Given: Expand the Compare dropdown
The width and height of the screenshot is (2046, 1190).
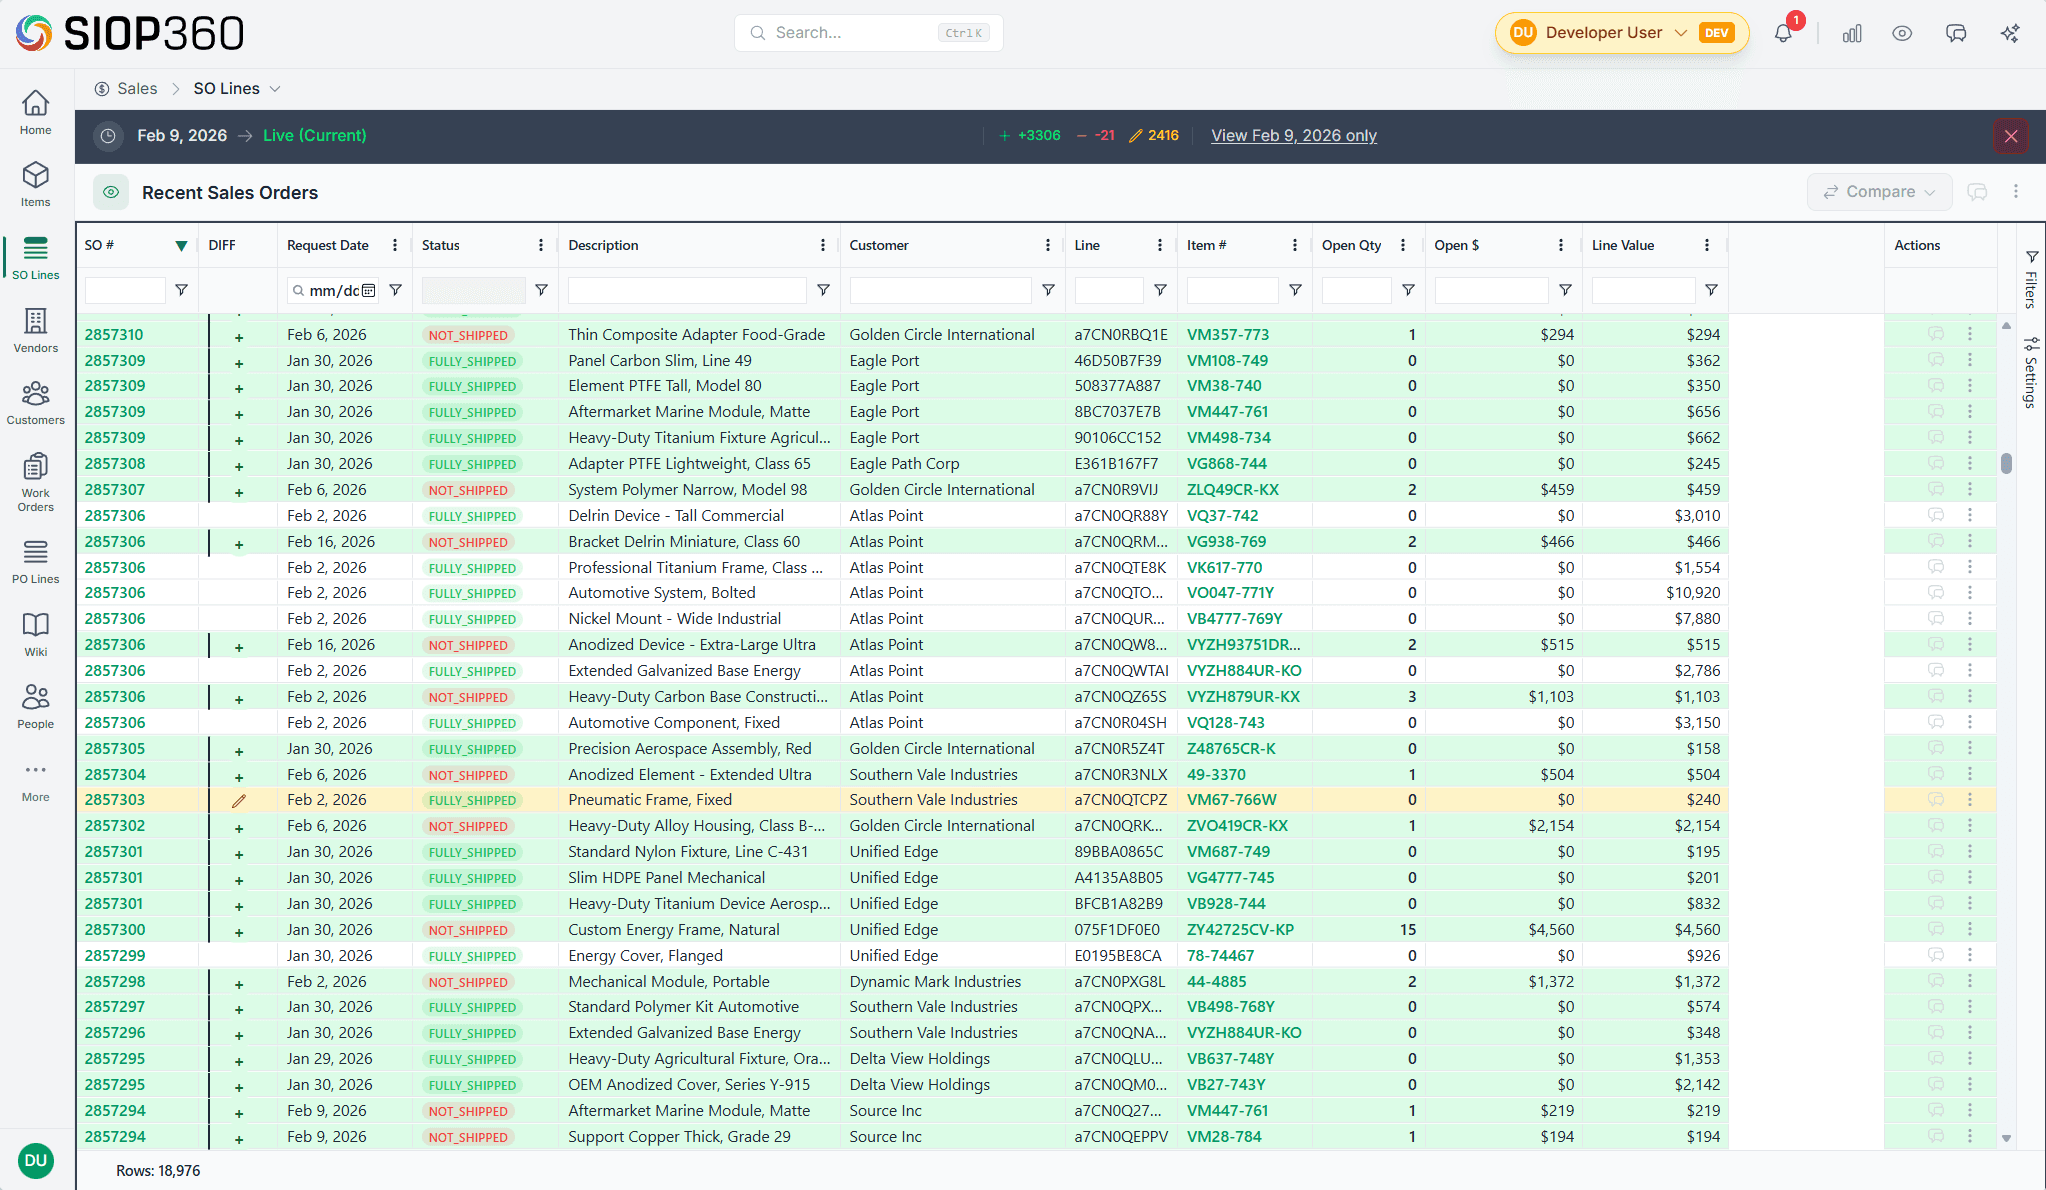Looking at the screenshot, I should [1879, 192].
